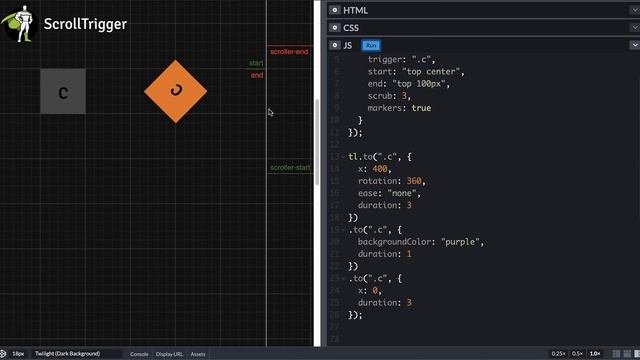
Task: Select the JS editor tab
Action: (x=348, y=45)
